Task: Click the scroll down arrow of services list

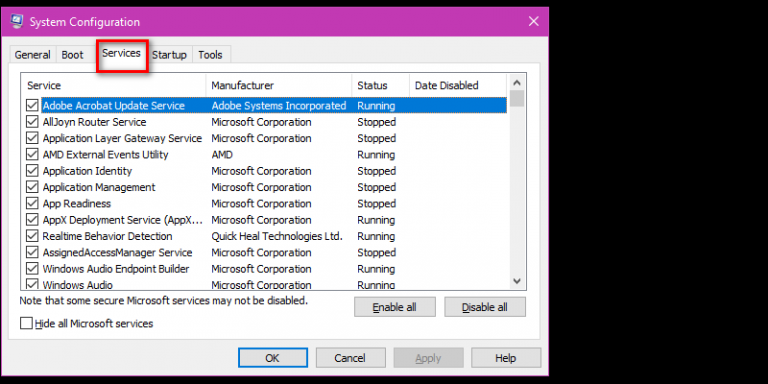Action: tap(517, 281)
